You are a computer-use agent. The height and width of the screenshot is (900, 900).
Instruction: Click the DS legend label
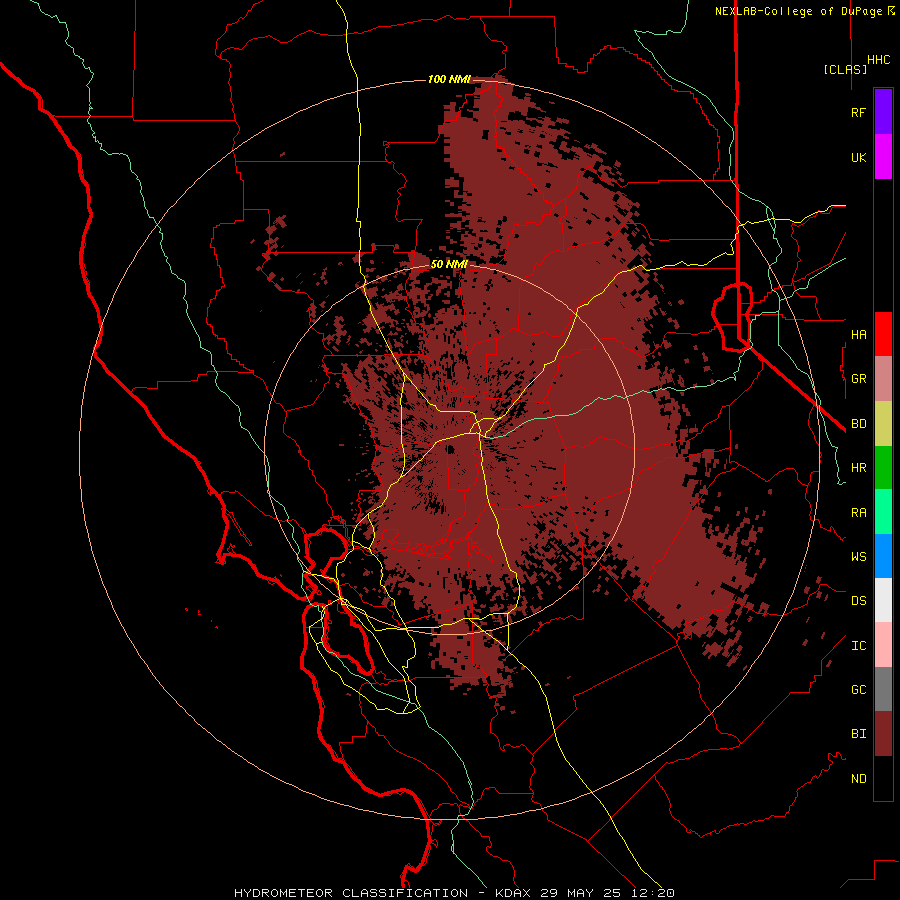tap(859, 600)
